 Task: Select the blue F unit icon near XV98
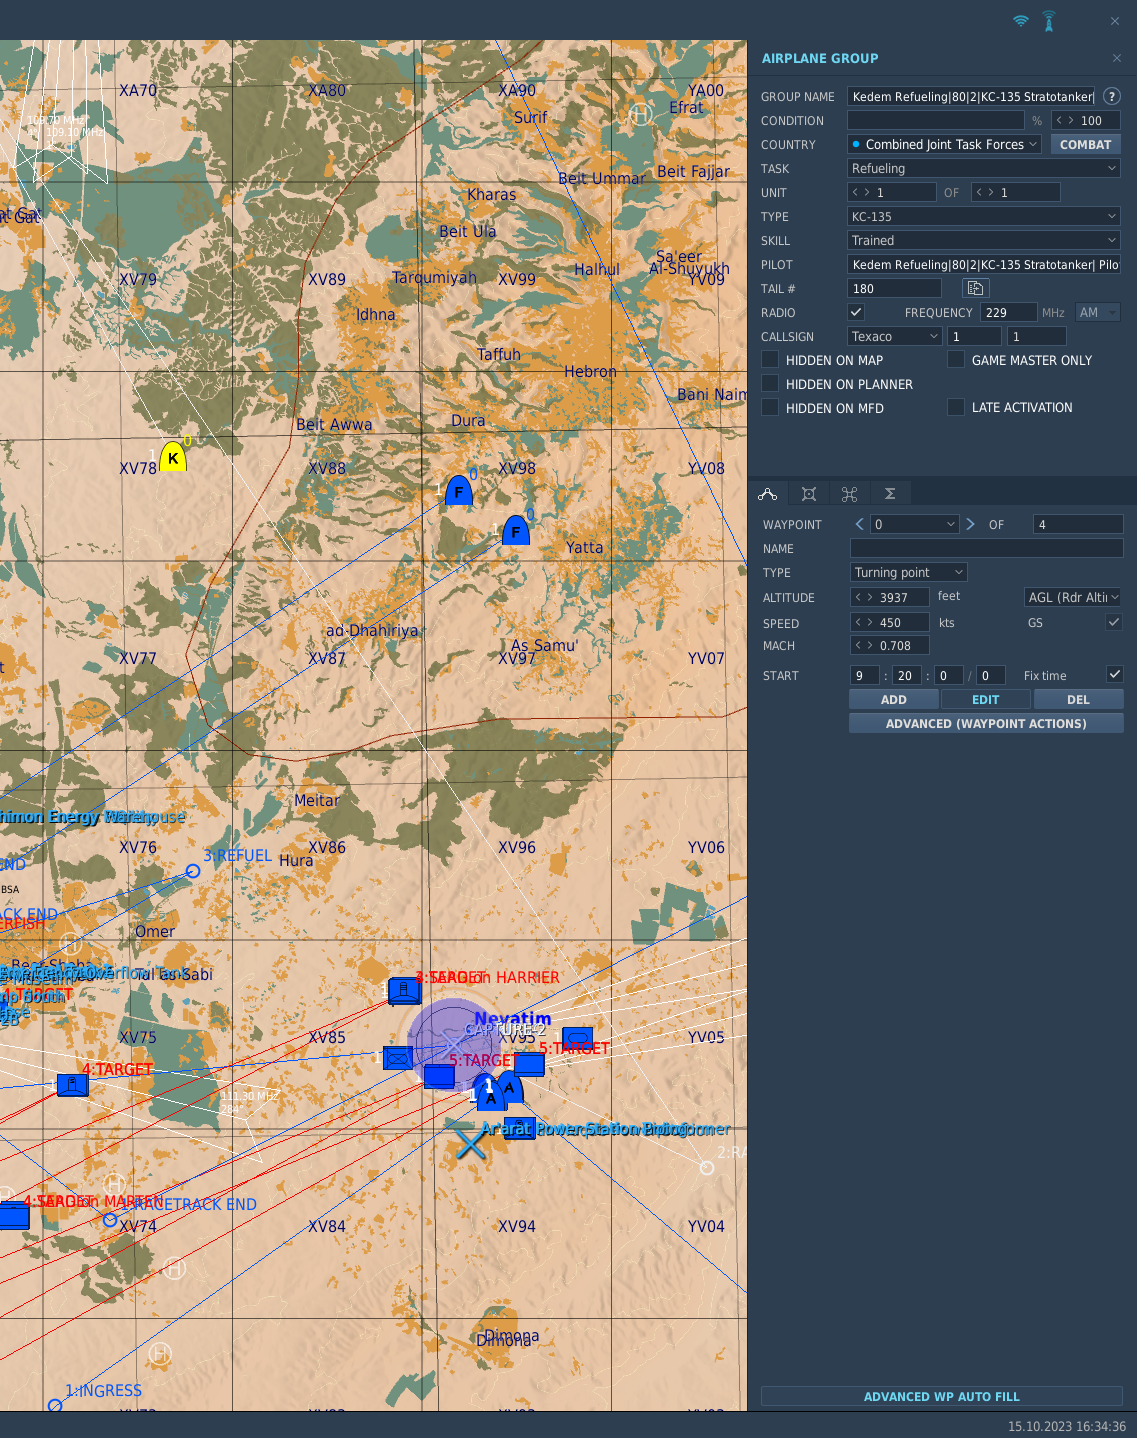[459, 491]
